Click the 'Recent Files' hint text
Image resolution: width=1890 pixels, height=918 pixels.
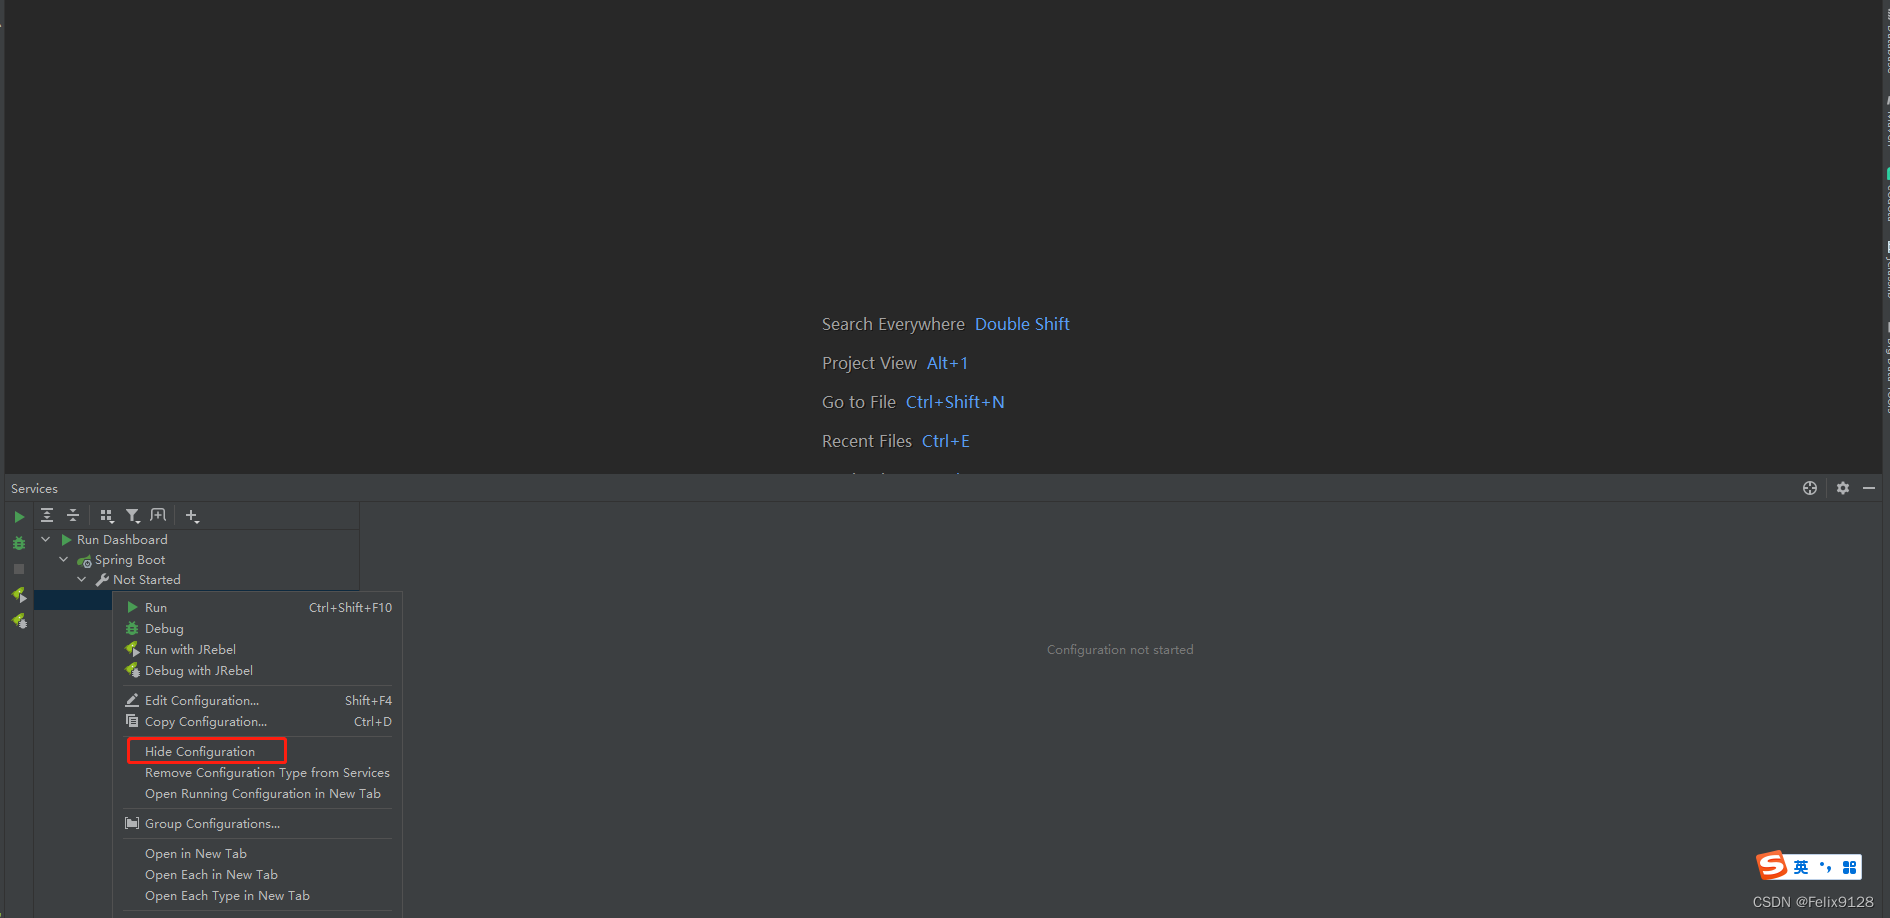click(866, 441)
